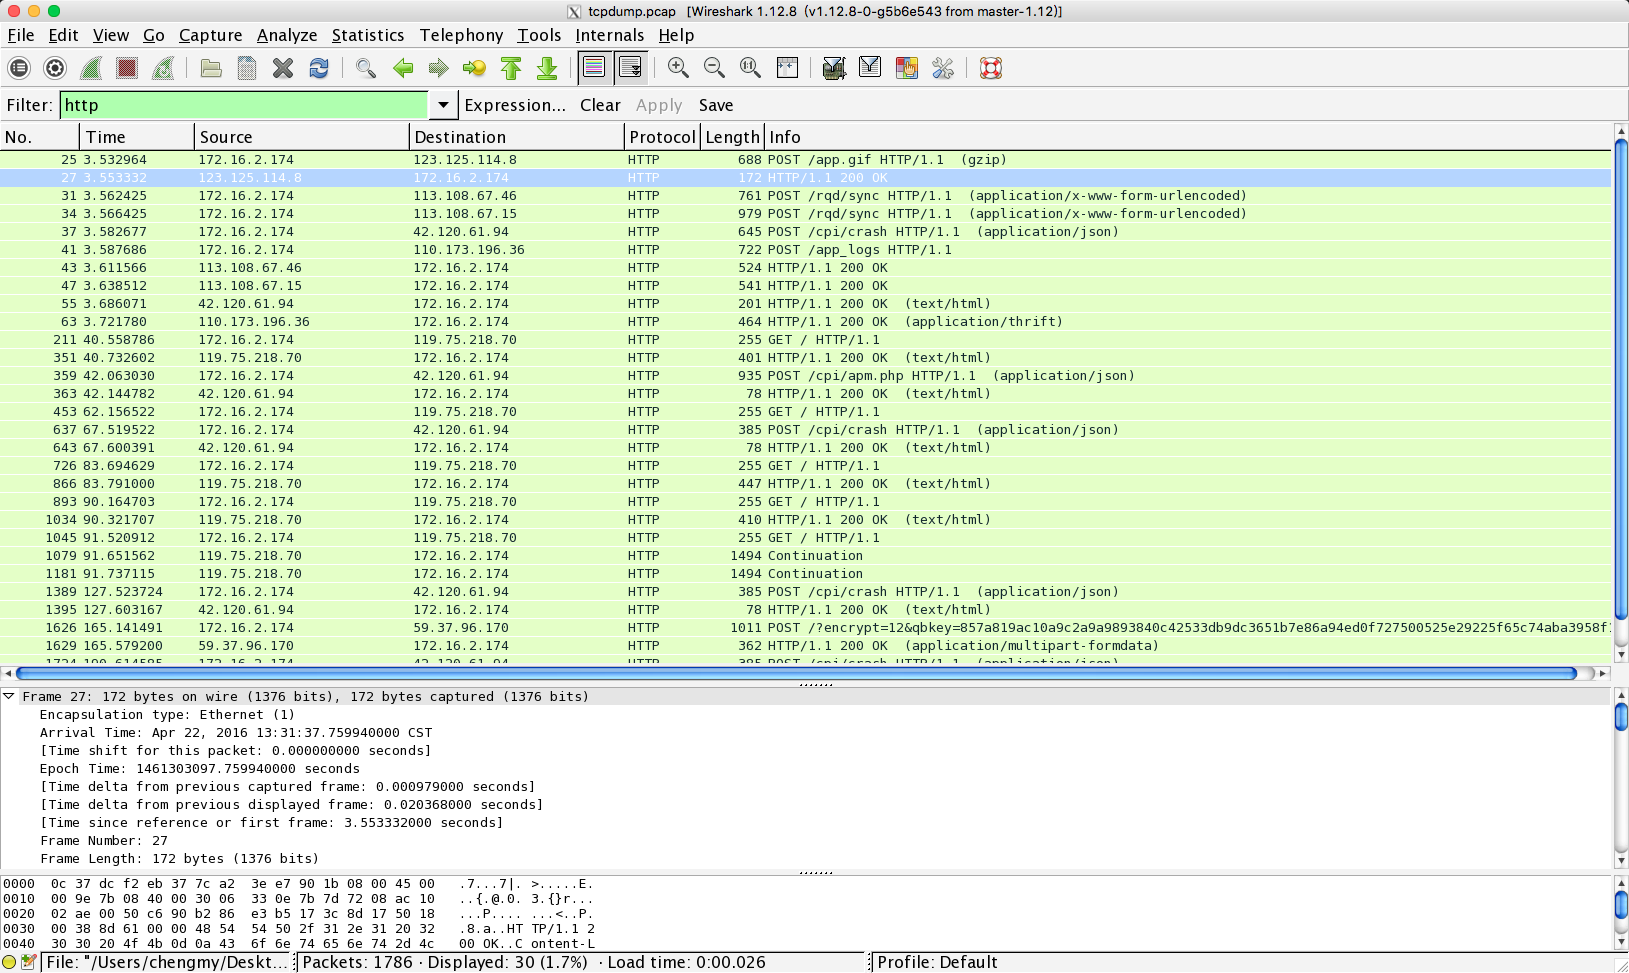
Task: Open the Telephony menu
Action: tap(461, 35)
